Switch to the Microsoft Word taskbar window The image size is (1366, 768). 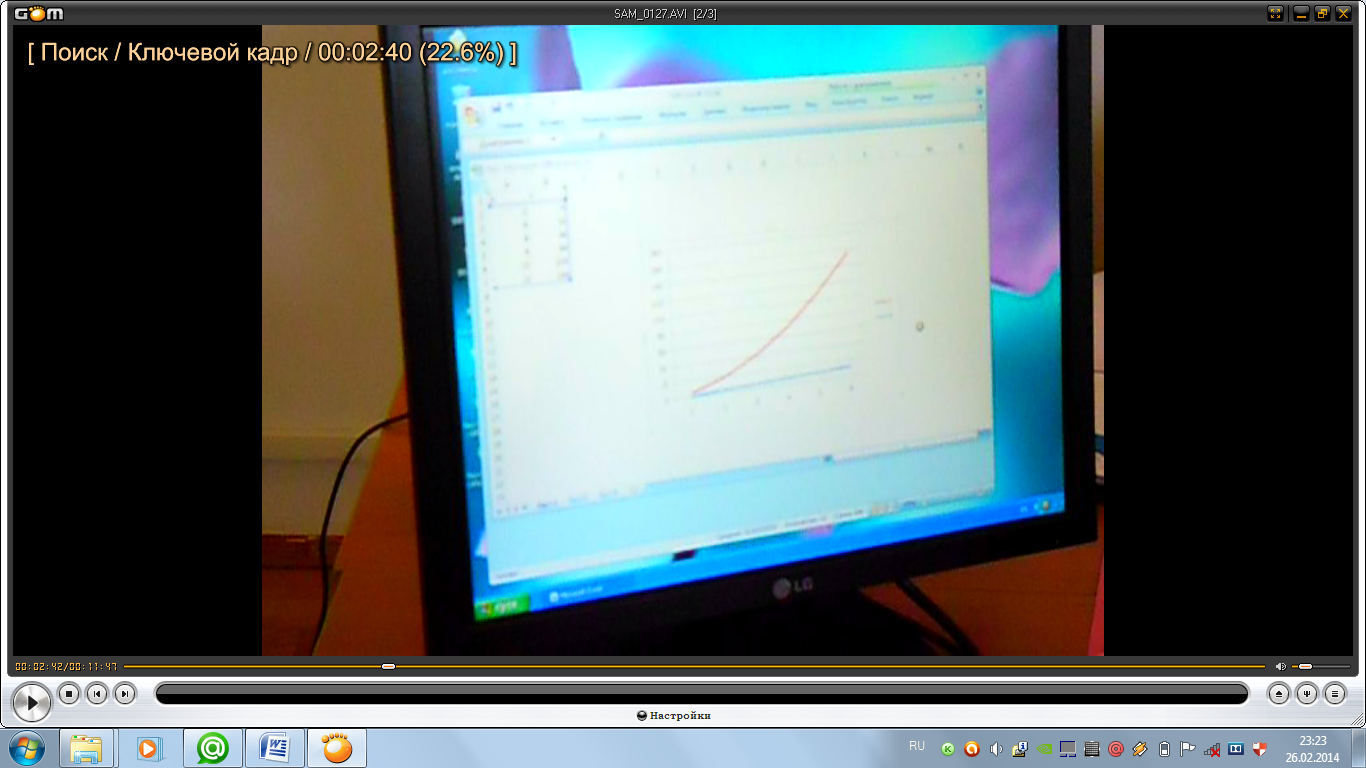[x=274, y=748]
